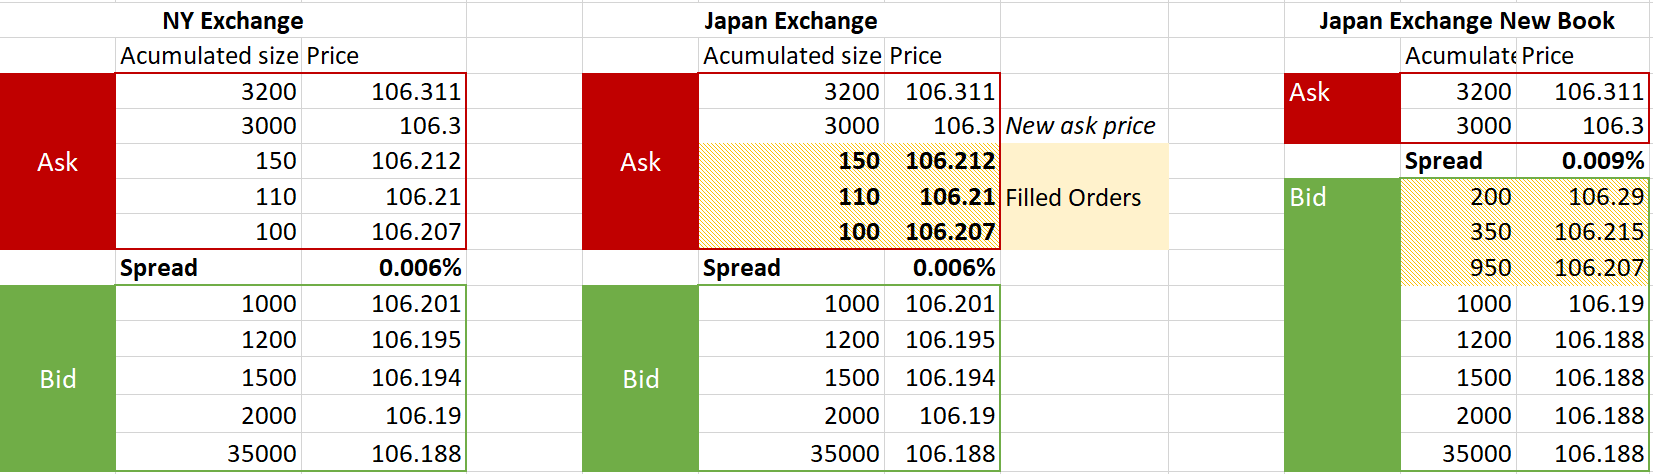1653x474 pixels.
Task: Select the 0.006% spread value under NY Exchange
Action: (420, 268)
